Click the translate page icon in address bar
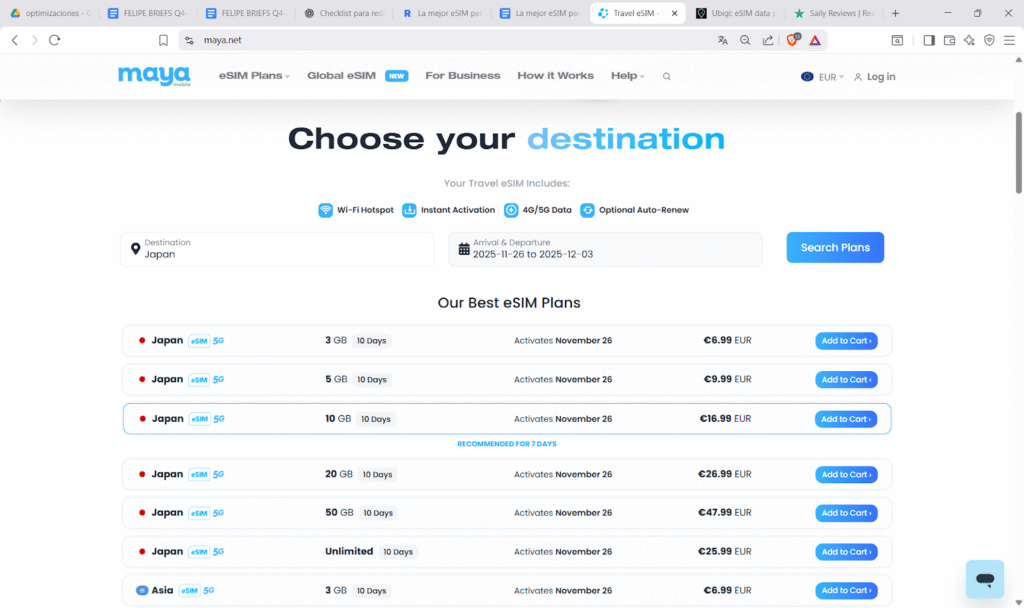 click(x=723, y=40)
